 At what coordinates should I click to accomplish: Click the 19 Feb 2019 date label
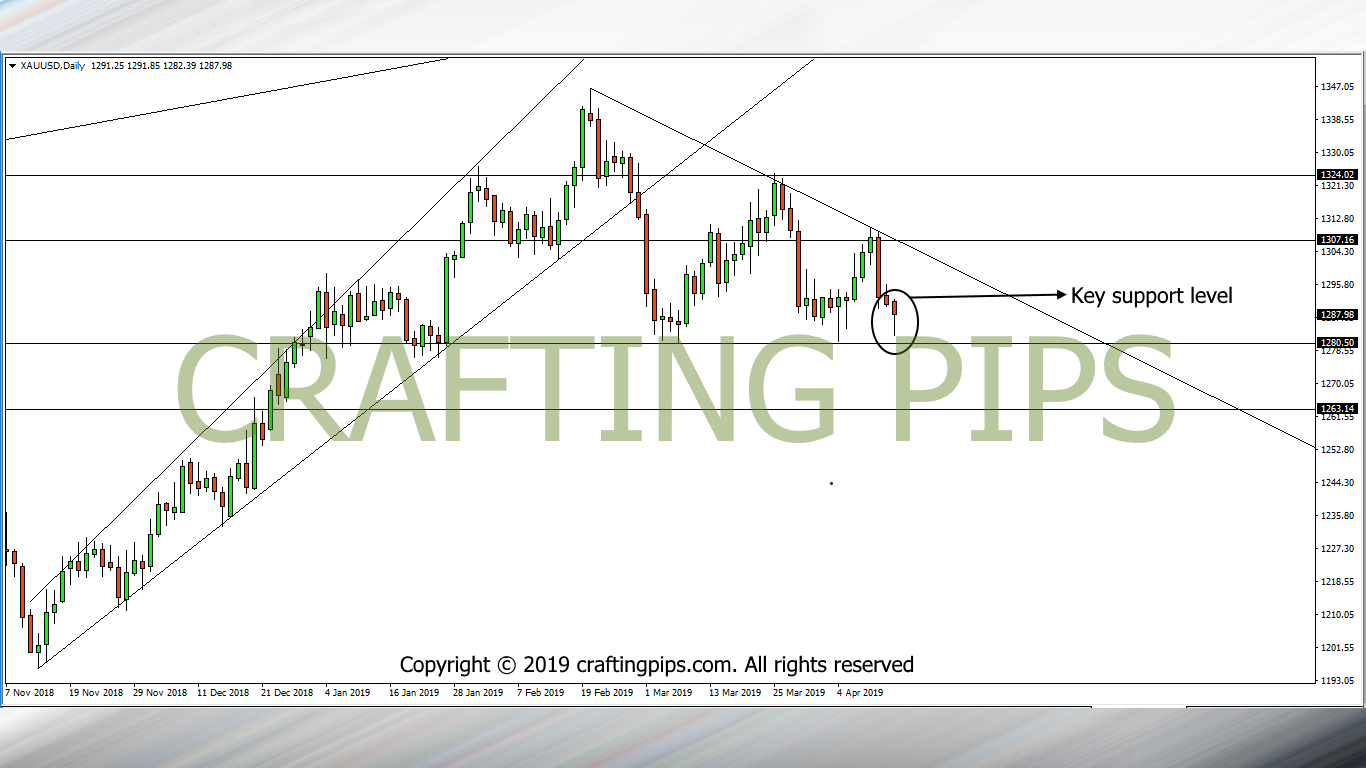pyautogui.click(x=606, y=692)
